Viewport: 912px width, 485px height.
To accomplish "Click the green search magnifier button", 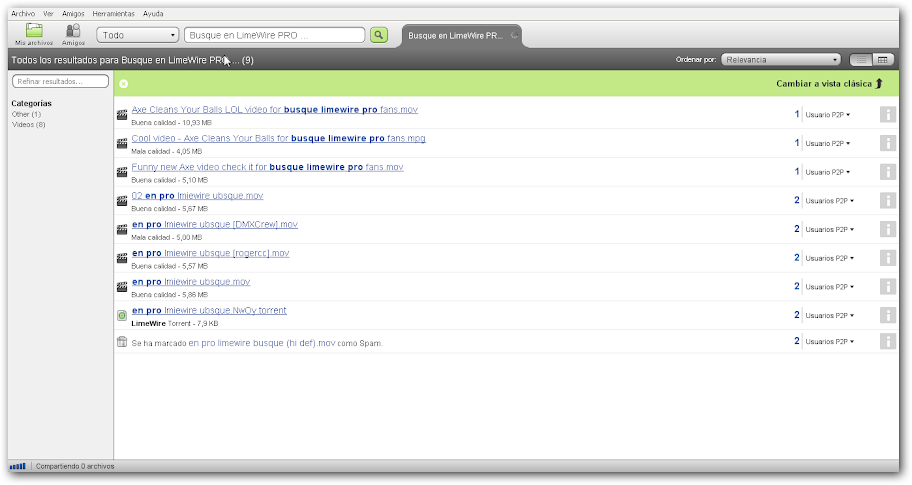I will point(379,35).
